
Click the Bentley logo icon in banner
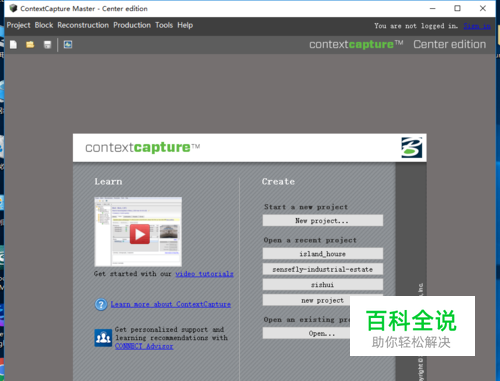pos(411,147)
